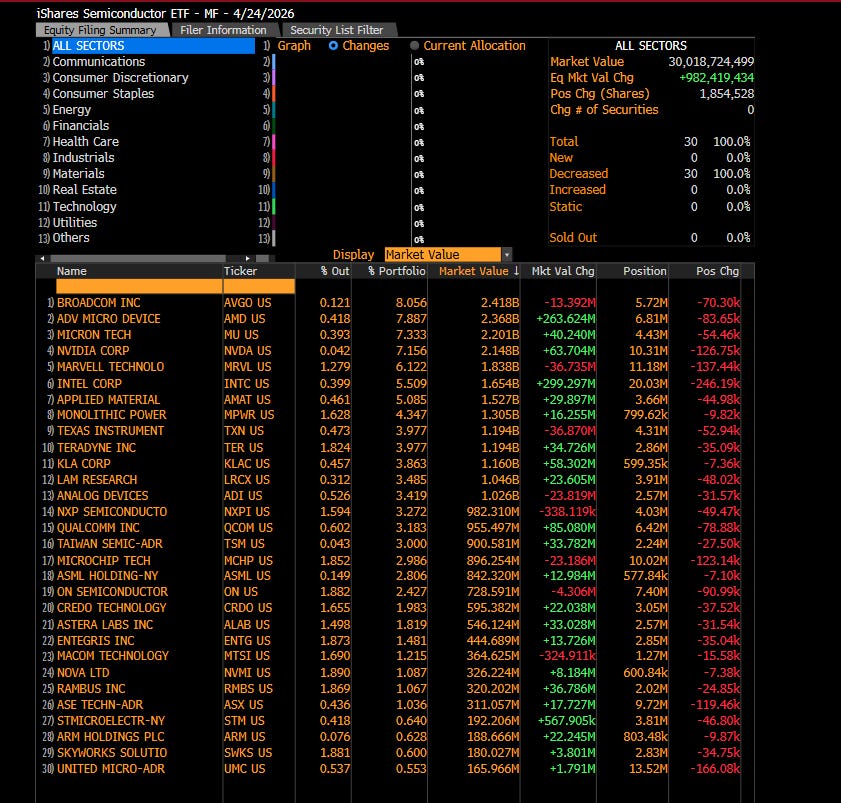The height and width of the screenshot is (803, 841).
Task: Open the UNITED MICRO-ADR holding
Action: point(110,769)
